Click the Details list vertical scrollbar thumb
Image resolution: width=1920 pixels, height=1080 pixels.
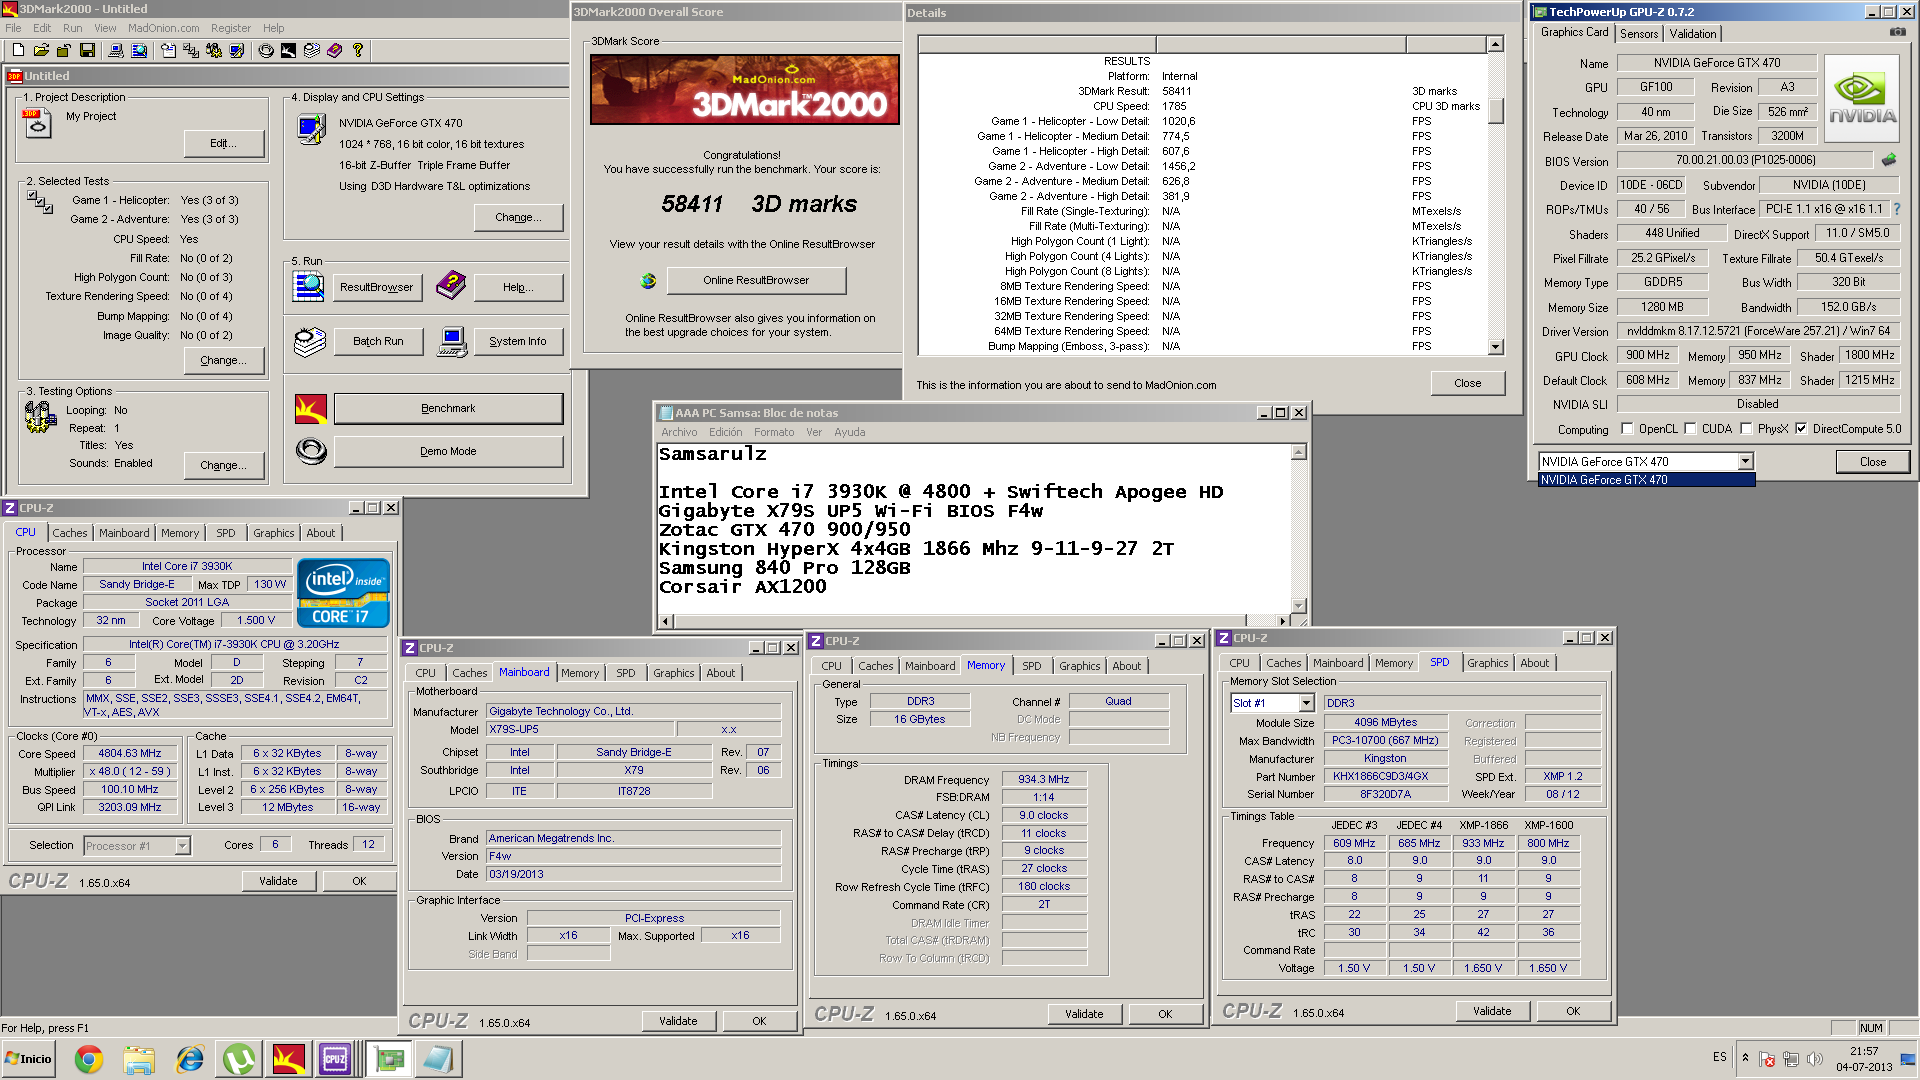1496,110
